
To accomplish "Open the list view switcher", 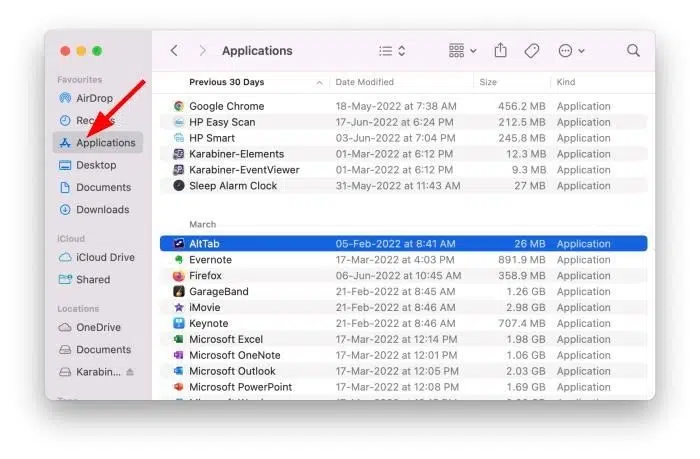I will point(392,51).
